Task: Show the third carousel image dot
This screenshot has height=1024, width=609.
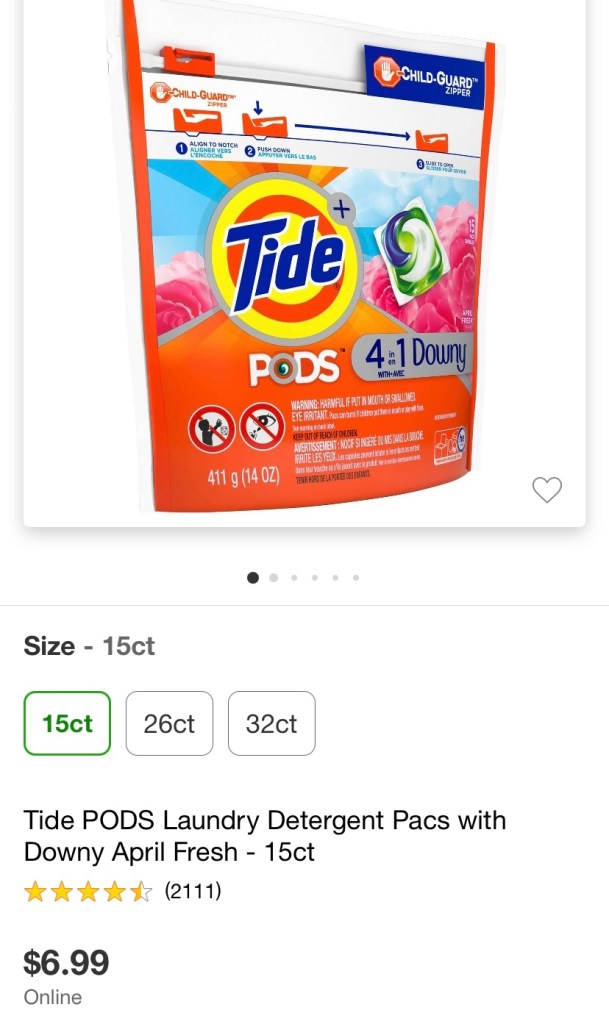Action: [x=294, y=577]
